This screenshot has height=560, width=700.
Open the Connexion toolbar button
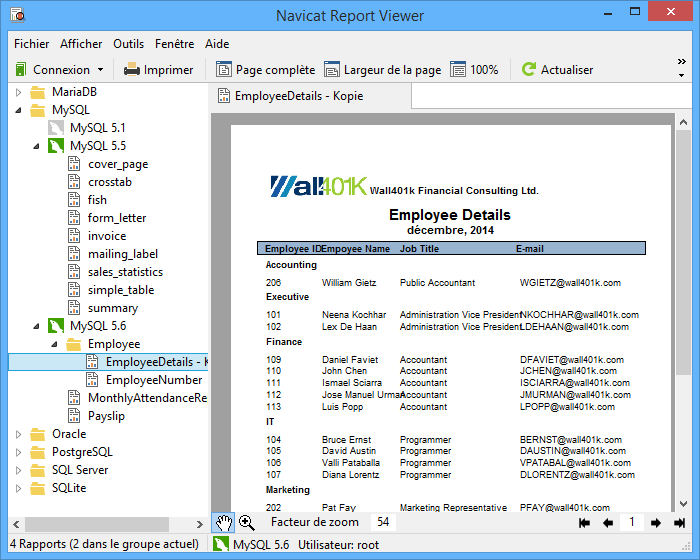(x=52, y=70)
